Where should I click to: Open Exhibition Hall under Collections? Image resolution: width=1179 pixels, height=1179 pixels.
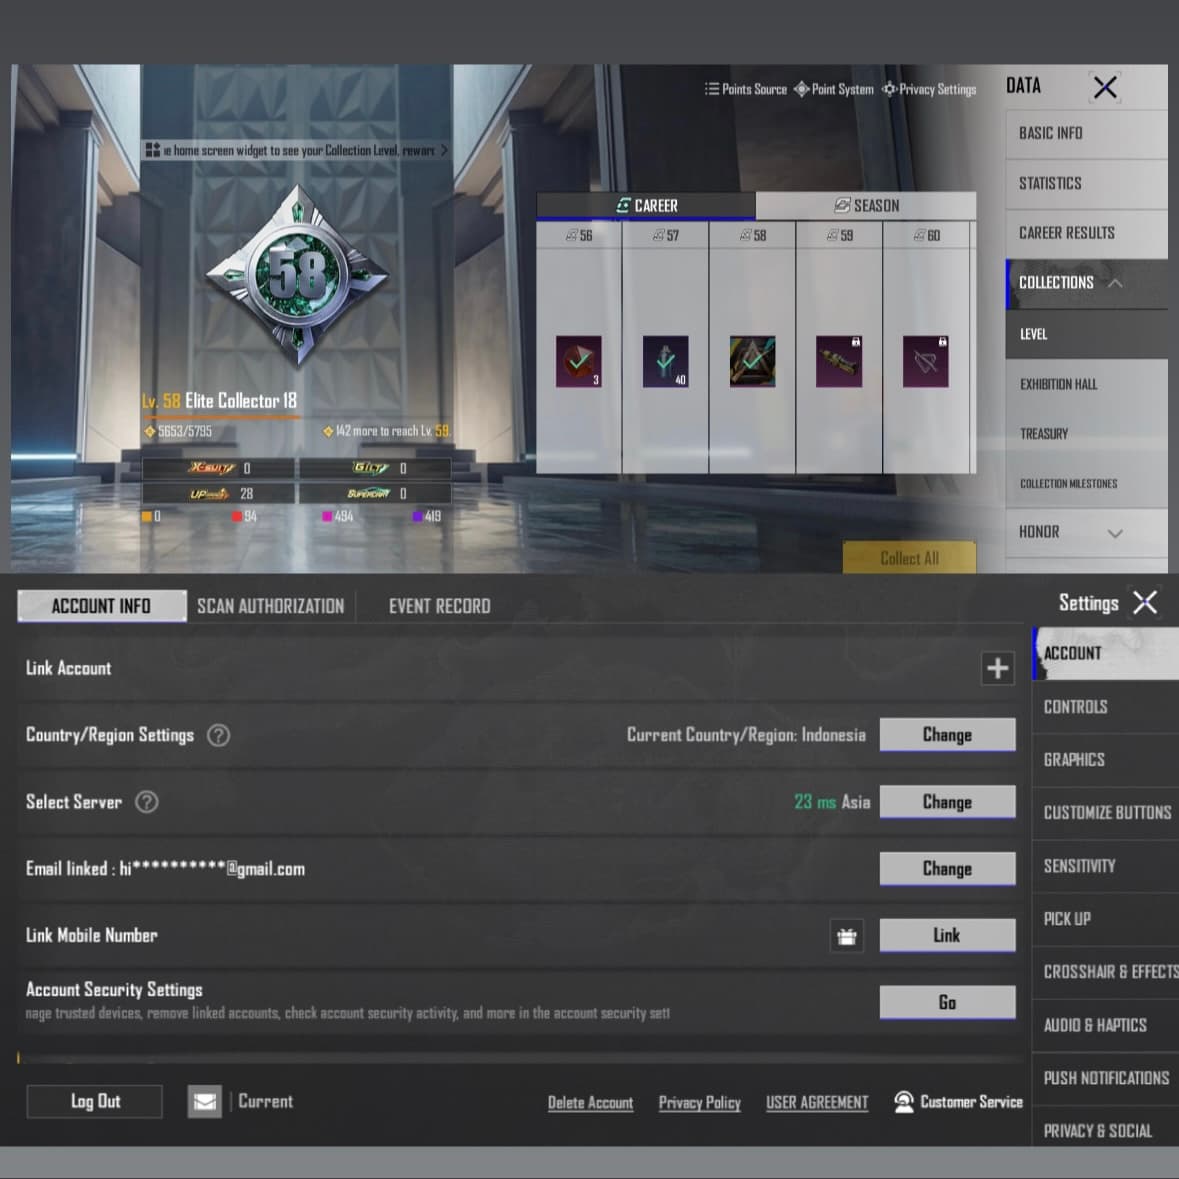click(1087, 384)
